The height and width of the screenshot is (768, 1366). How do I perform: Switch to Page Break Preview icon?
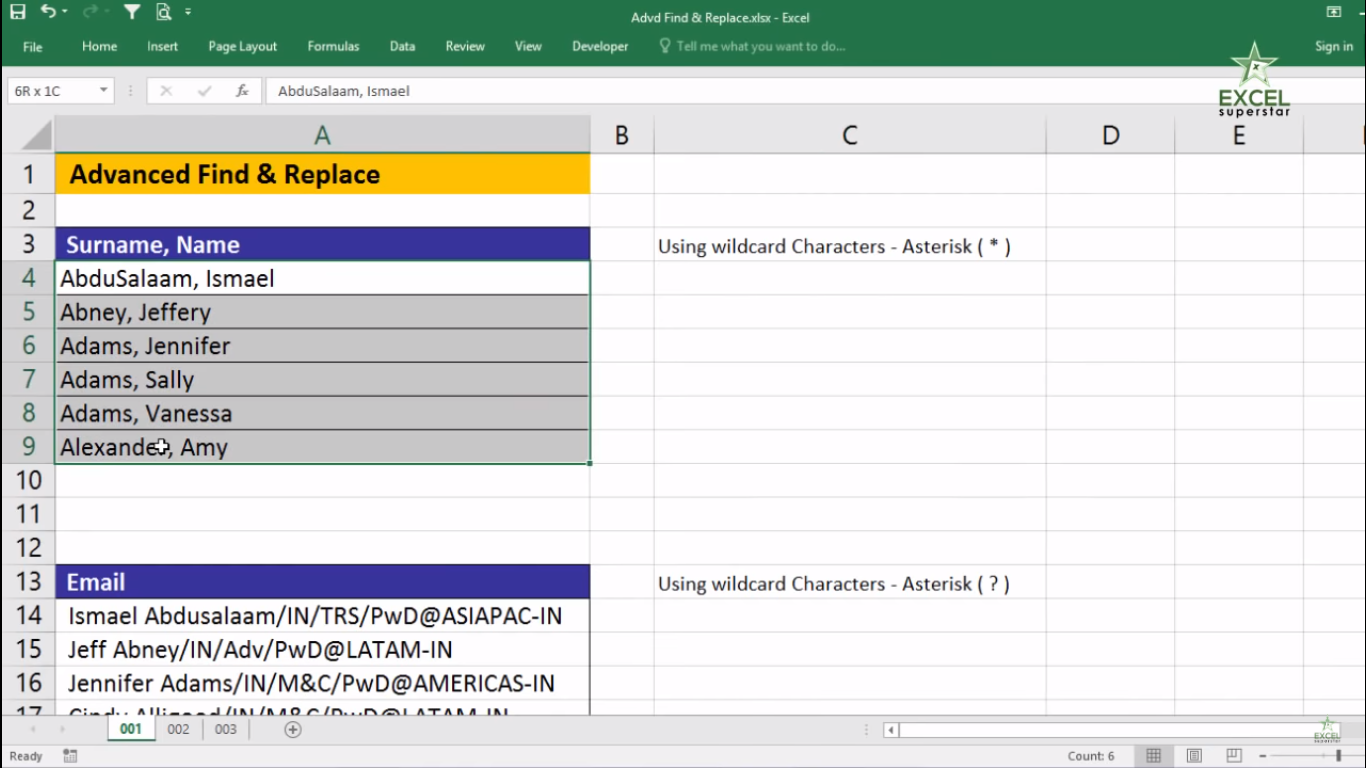click(x=1234, y=756)
